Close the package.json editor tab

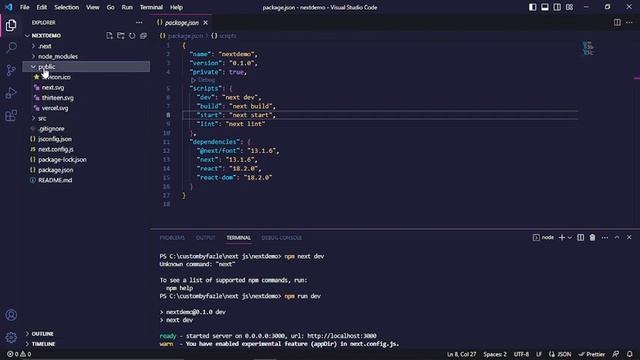click(205, 22)
